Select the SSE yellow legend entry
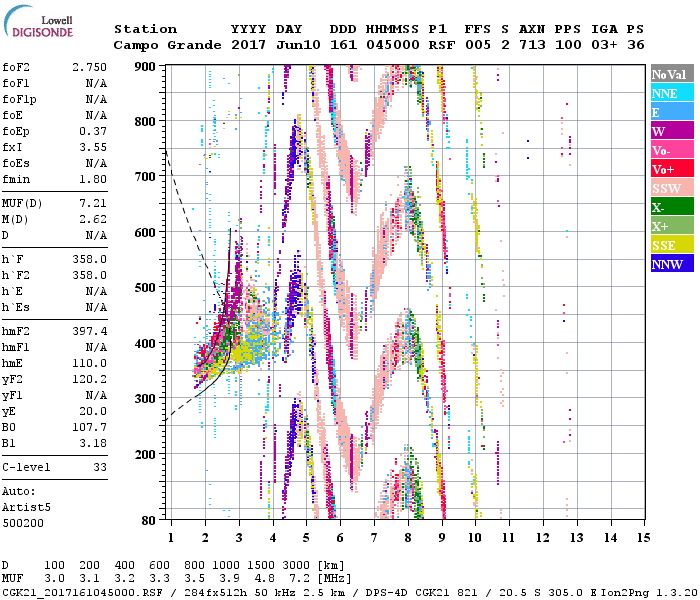This screenshot has width=700, height=600. click(672, 246)
